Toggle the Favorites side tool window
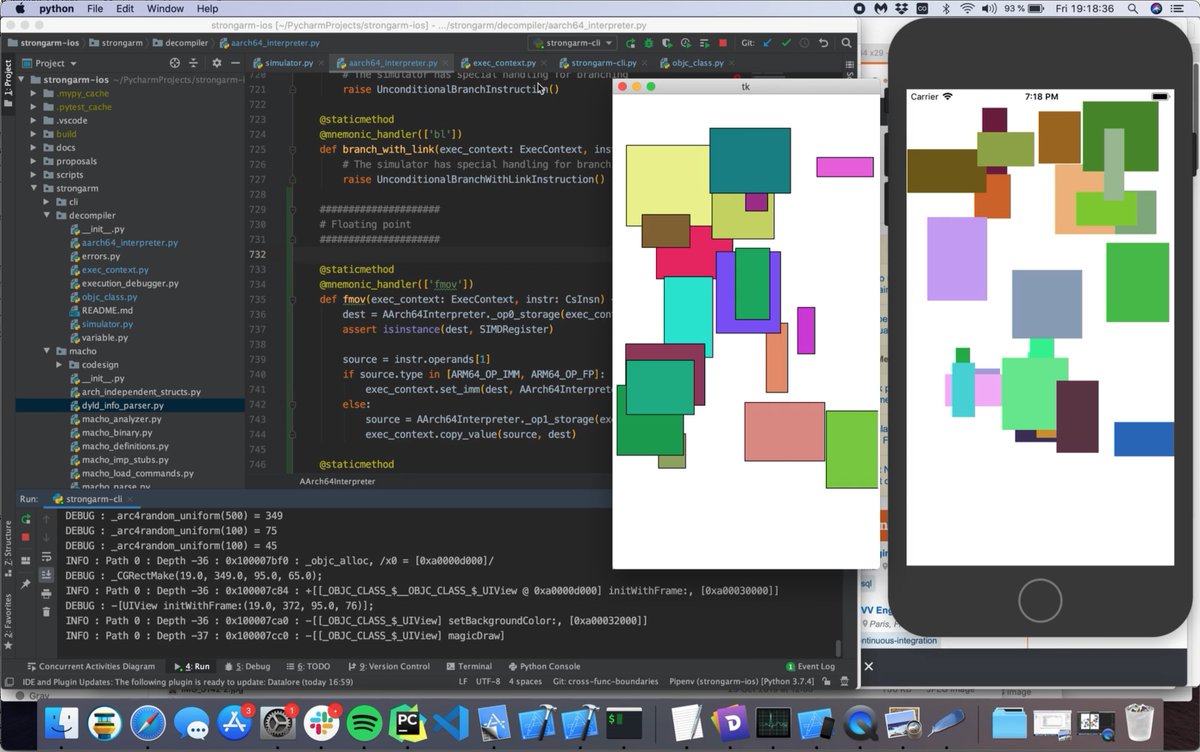The width and height of the screenshot is (1200, 752). [8, 620]
